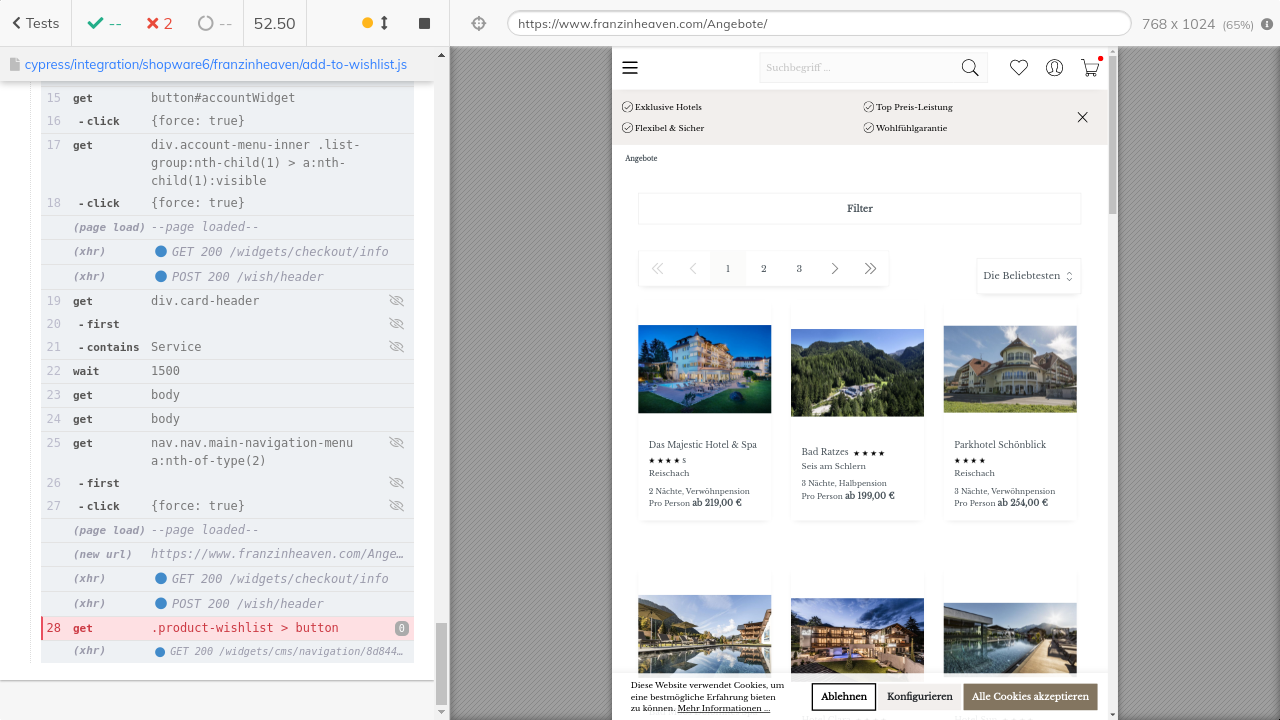Go to pagination page 3
The width and height of the screenshot is (1280, 720).
click(x=799, y=269)
